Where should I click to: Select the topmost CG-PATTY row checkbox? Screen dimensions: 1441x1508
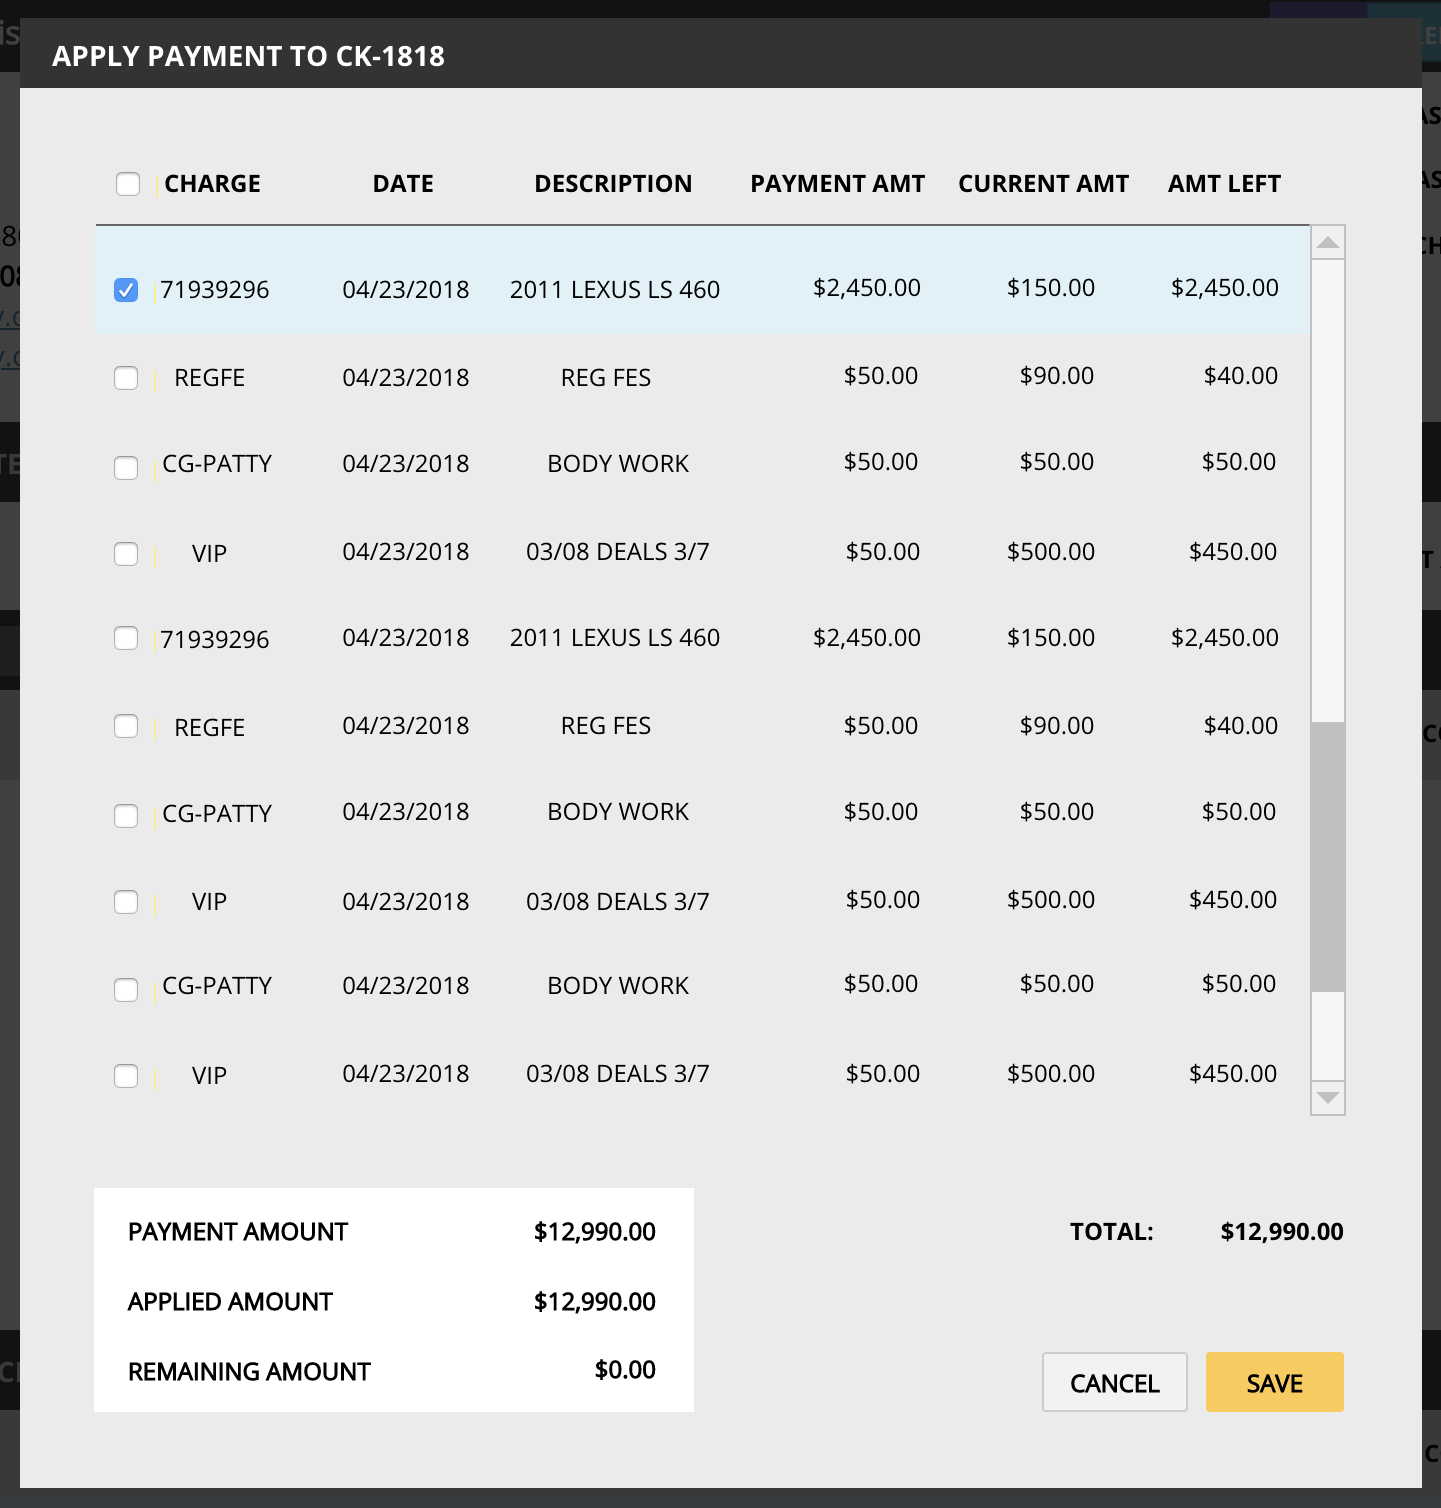(x=126, y=468)
